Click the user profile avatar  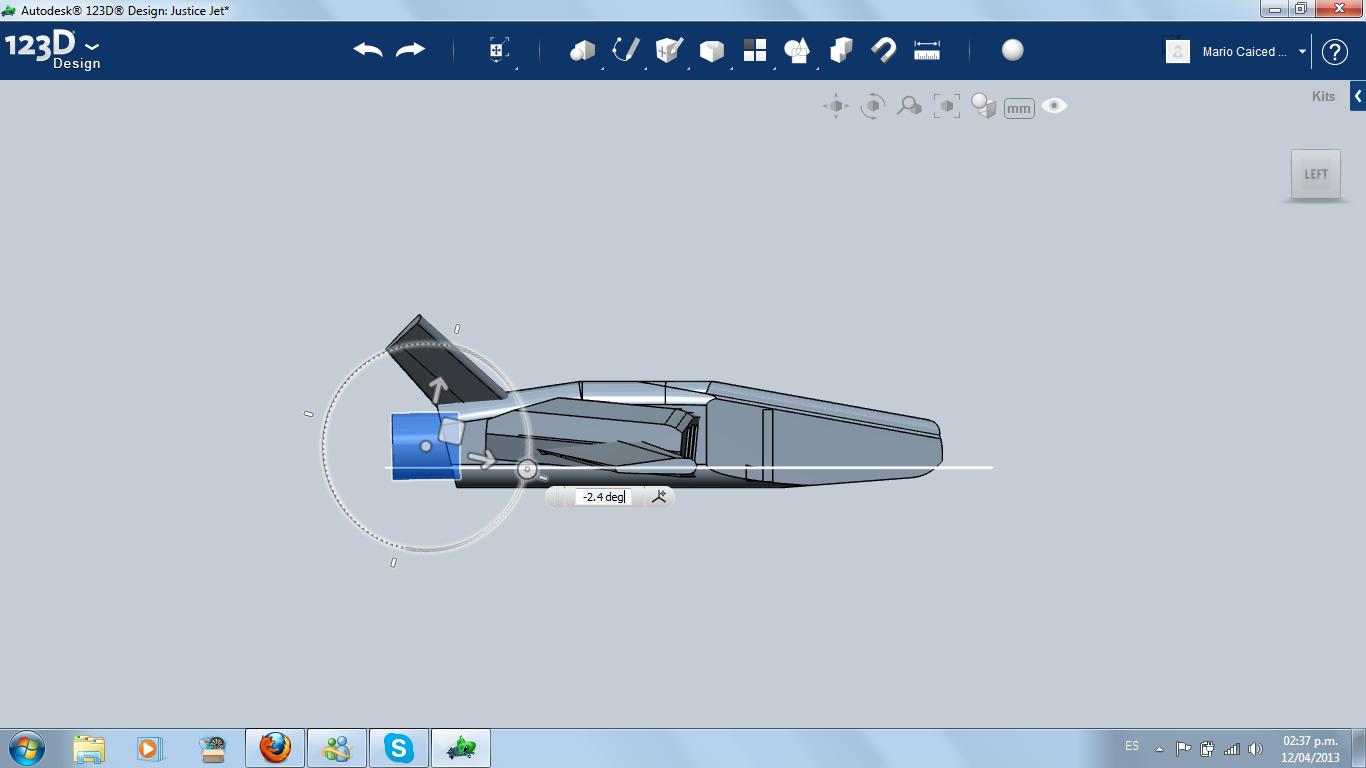tap(1178, 51)
